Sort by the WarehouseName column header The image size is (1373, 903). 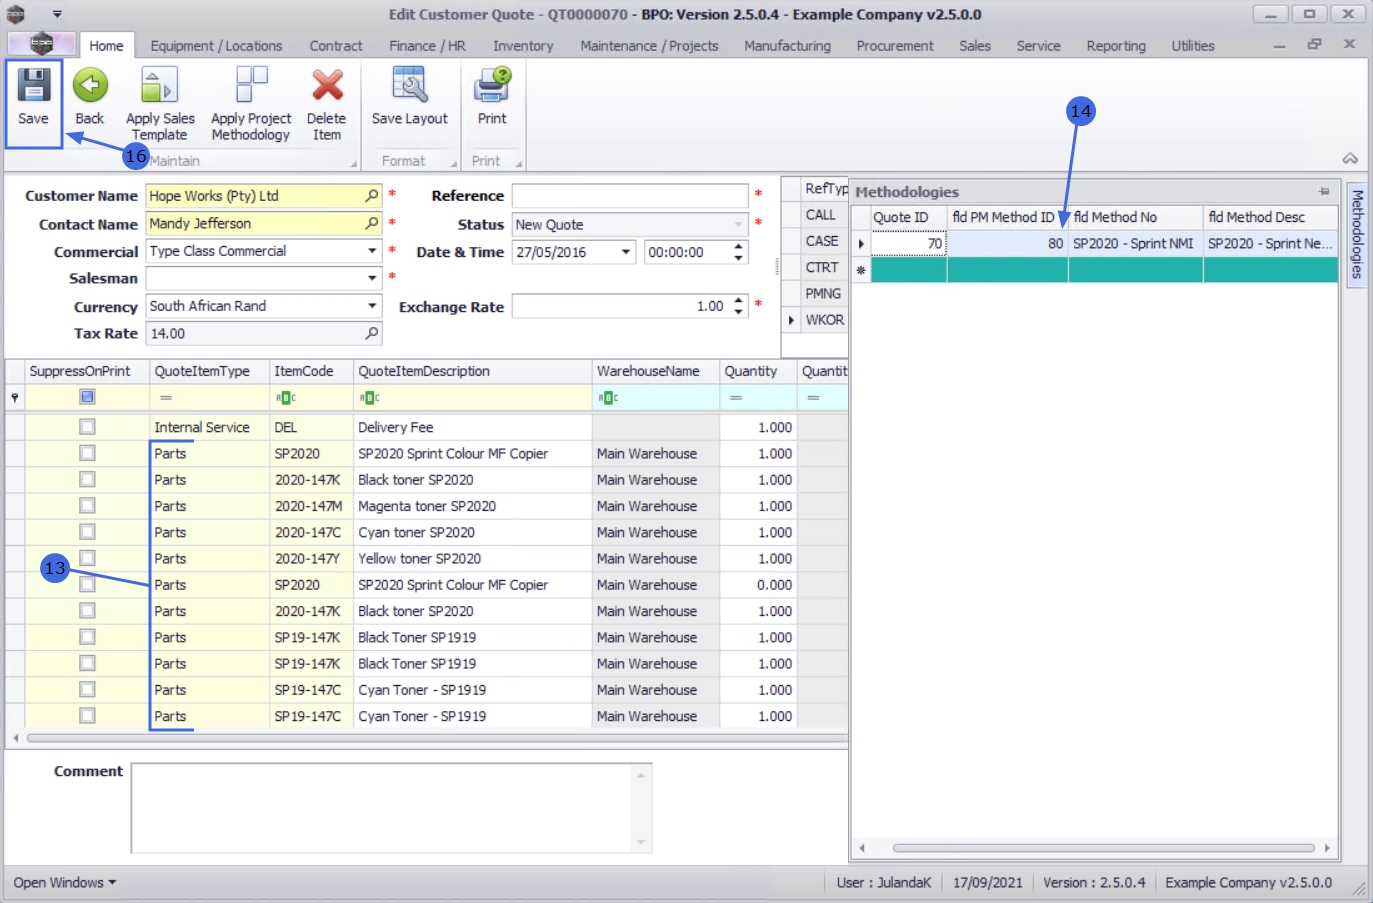click(x=655, y=371)
